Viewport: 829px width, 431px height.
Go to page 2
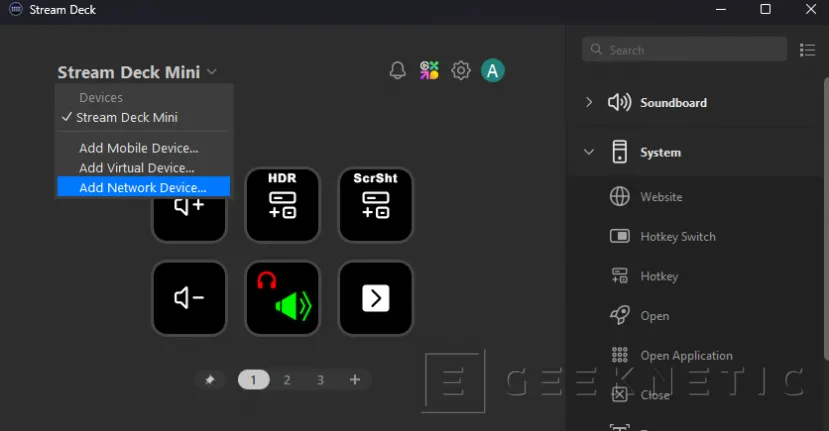click(x=287, y=380)
